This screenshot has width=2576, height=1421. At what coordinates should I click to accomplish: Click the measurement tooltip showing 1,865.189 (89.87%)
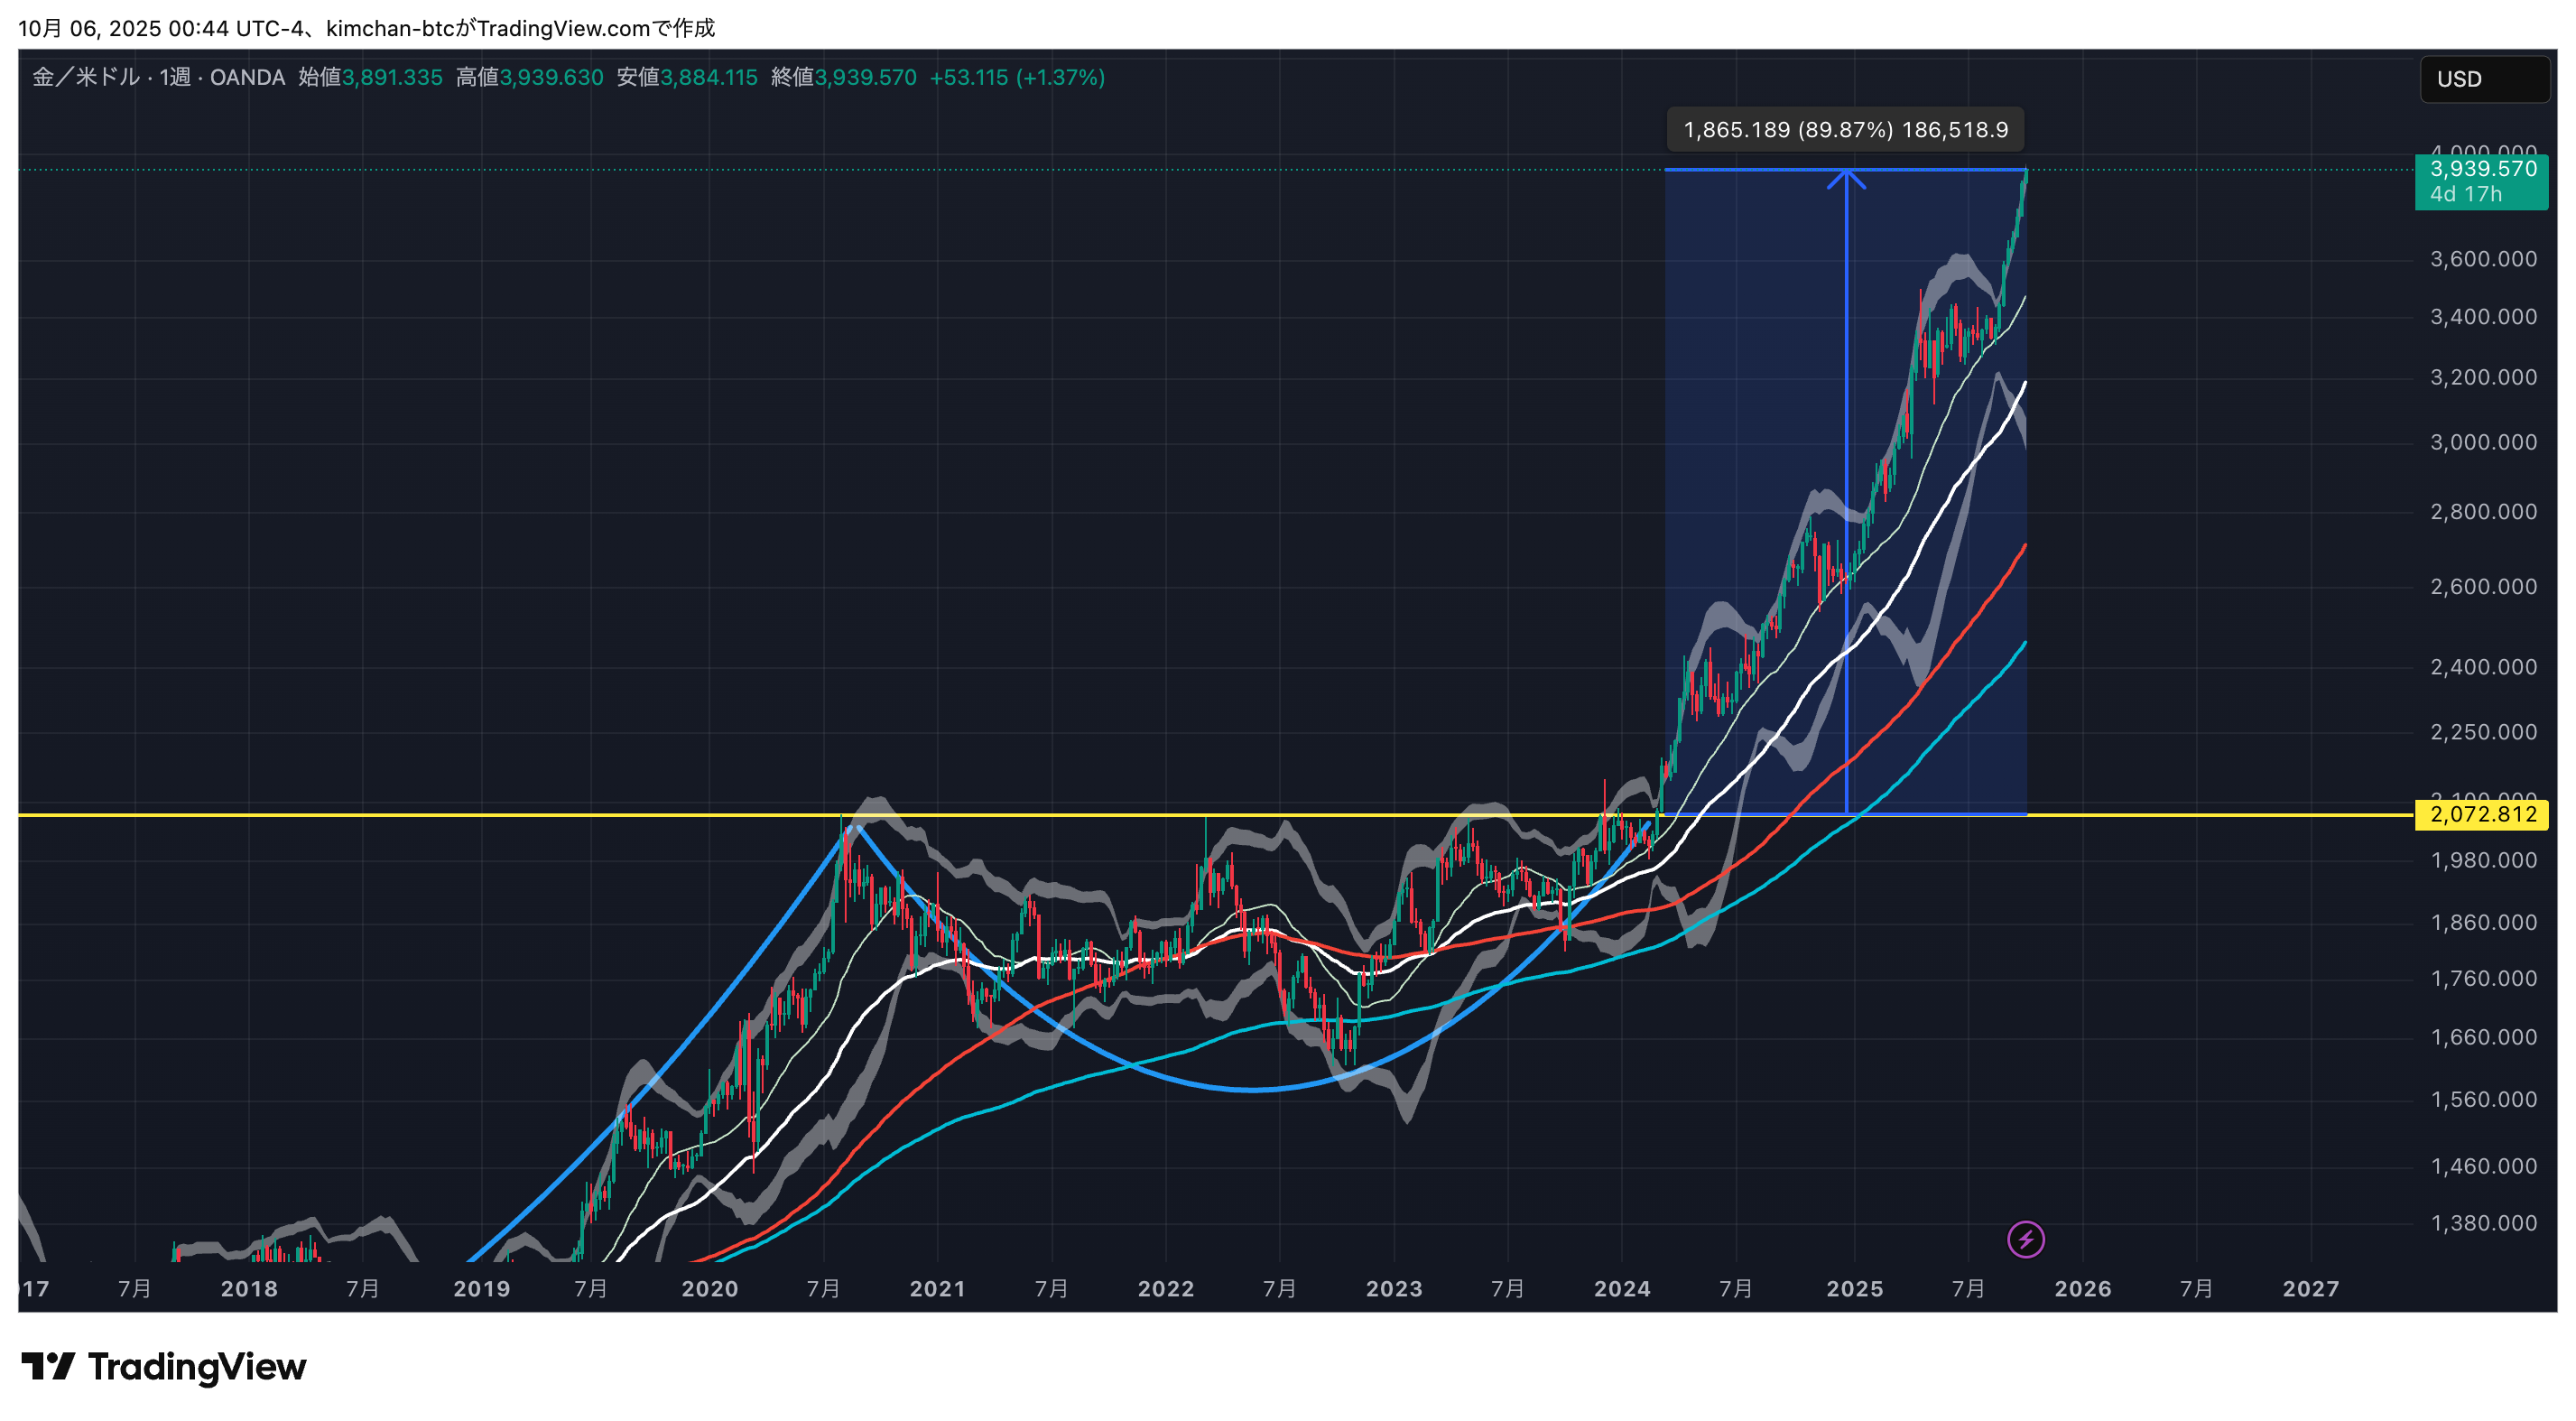pos(1845,130)
